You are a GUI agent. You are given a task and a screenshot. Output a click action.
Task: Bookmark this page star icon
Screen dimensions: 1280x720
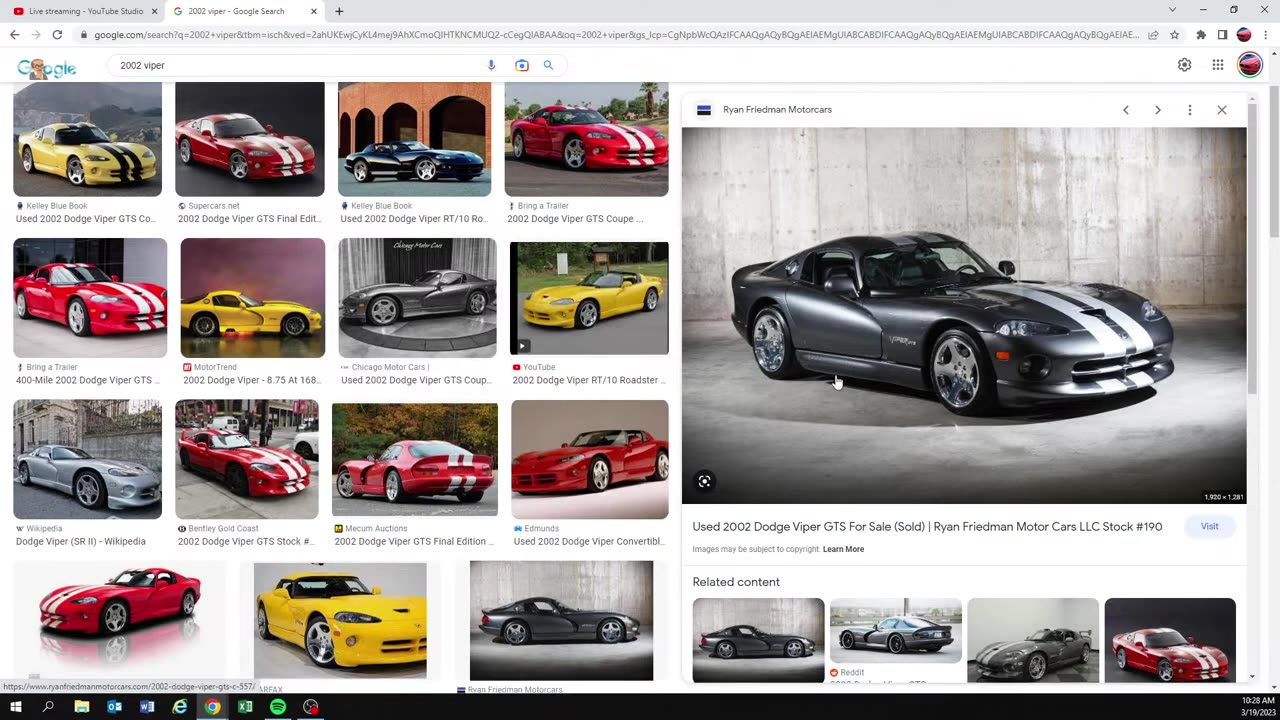pyautogui.click(x=1174, y=35)
